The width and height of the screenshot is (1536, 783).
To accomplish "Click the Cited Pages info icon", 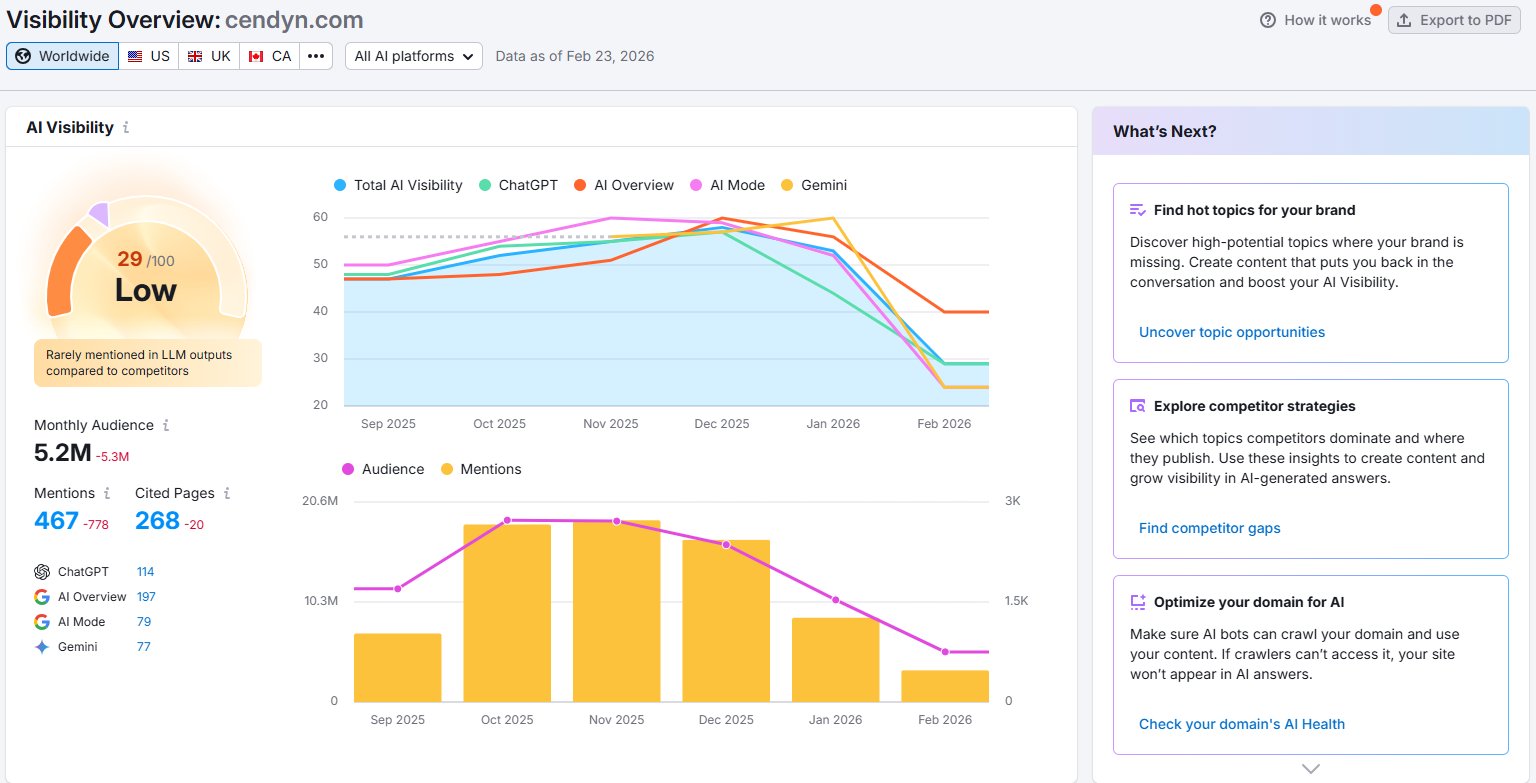I will click(x=227, y=493).
